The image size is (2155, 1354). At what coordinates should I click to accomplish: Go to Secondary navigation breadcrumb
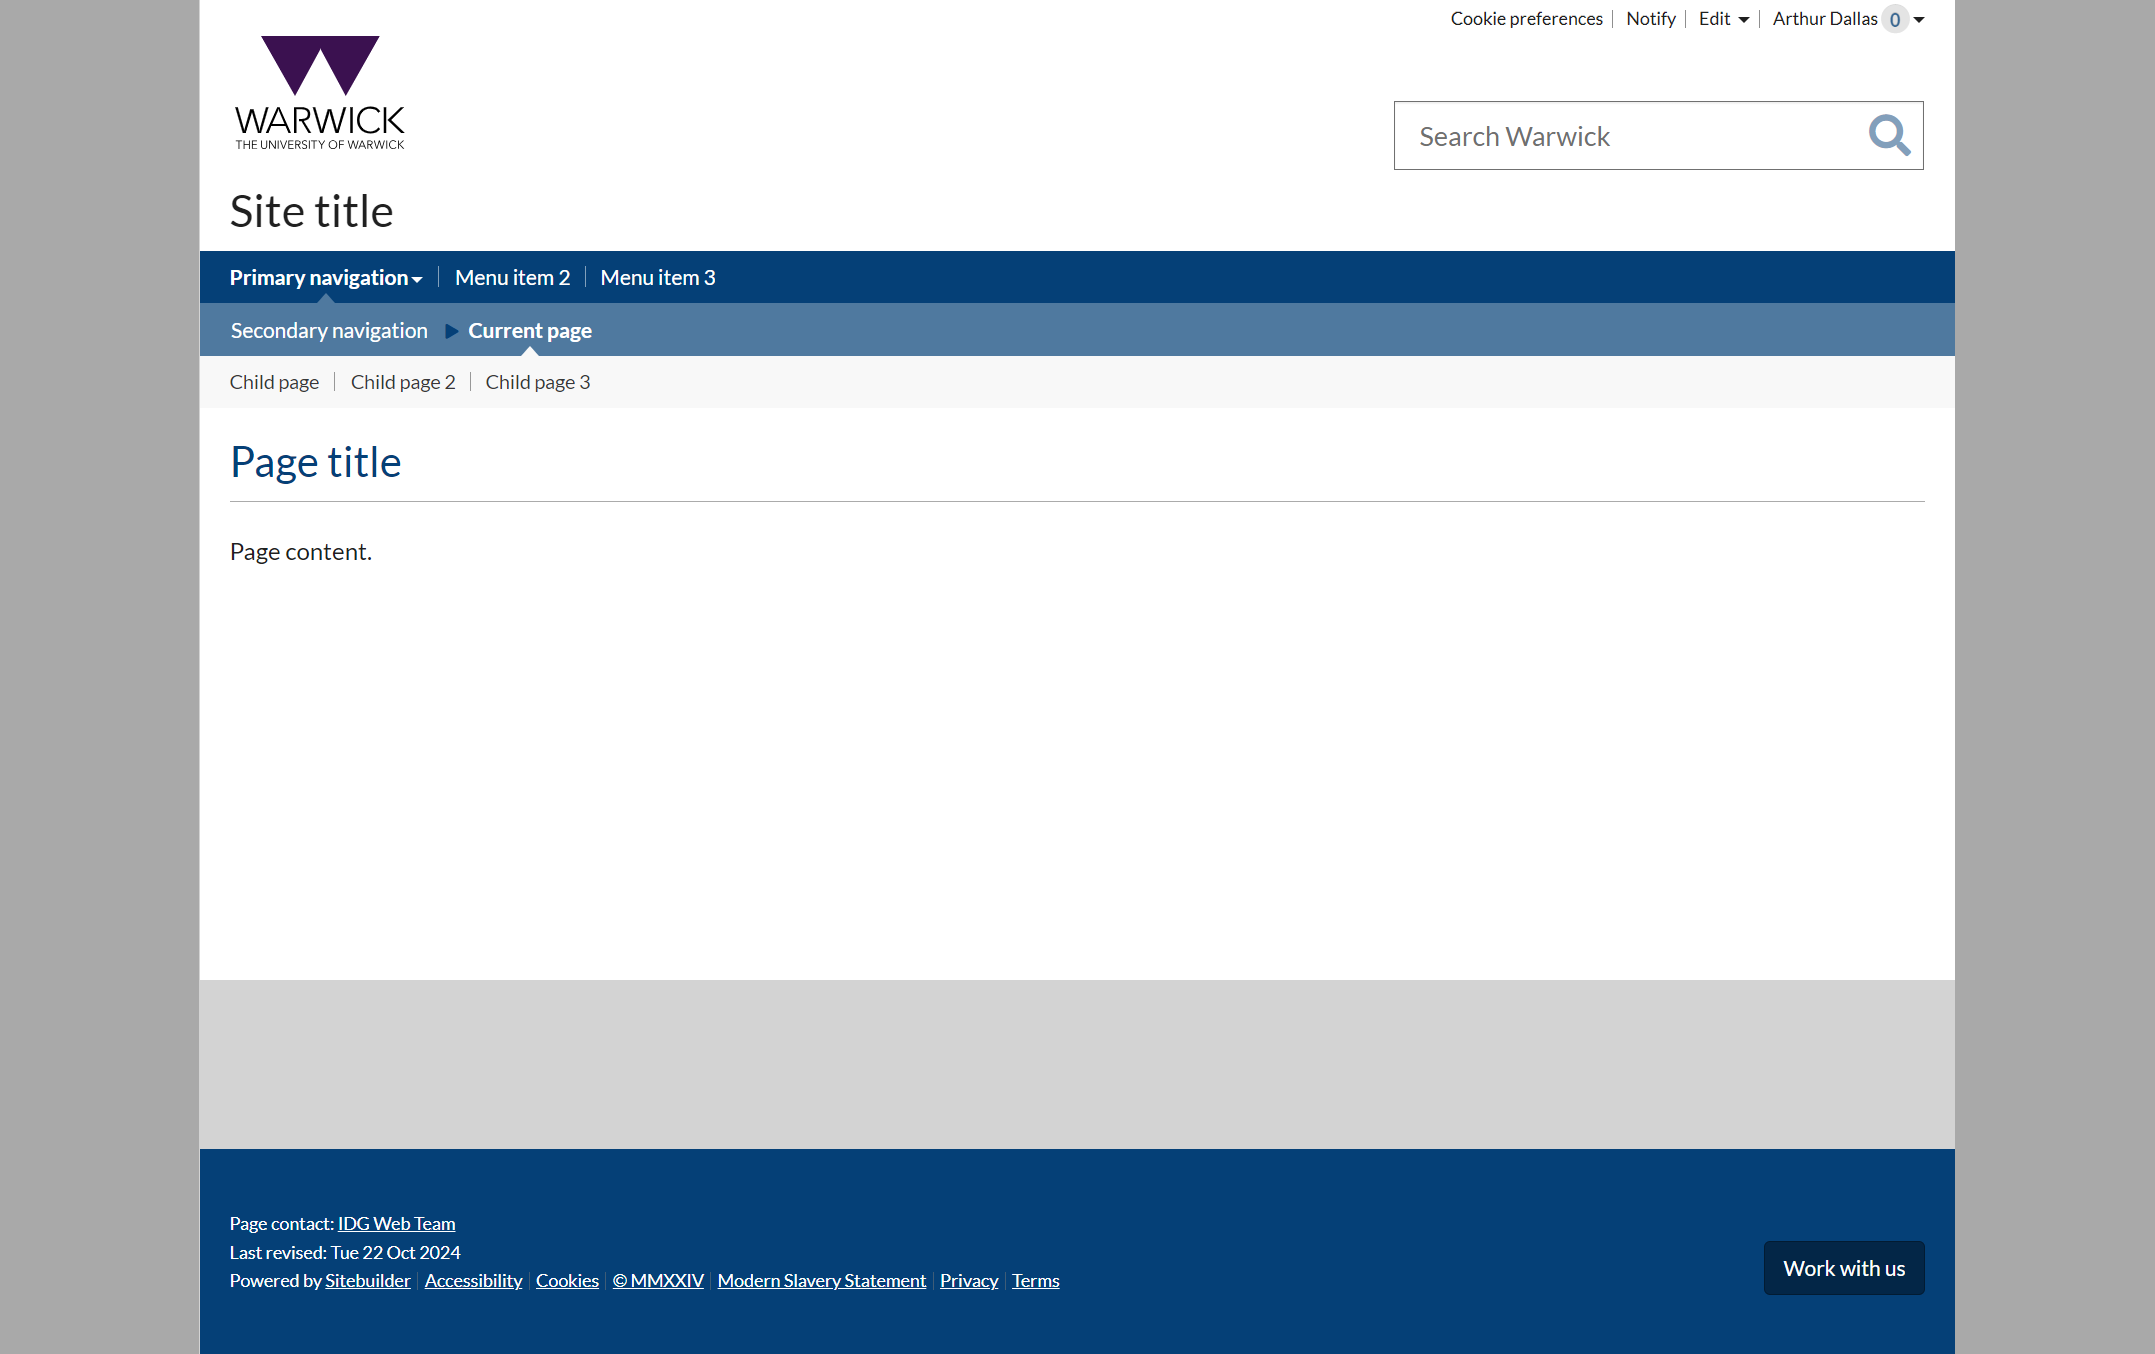coord(329,331)
